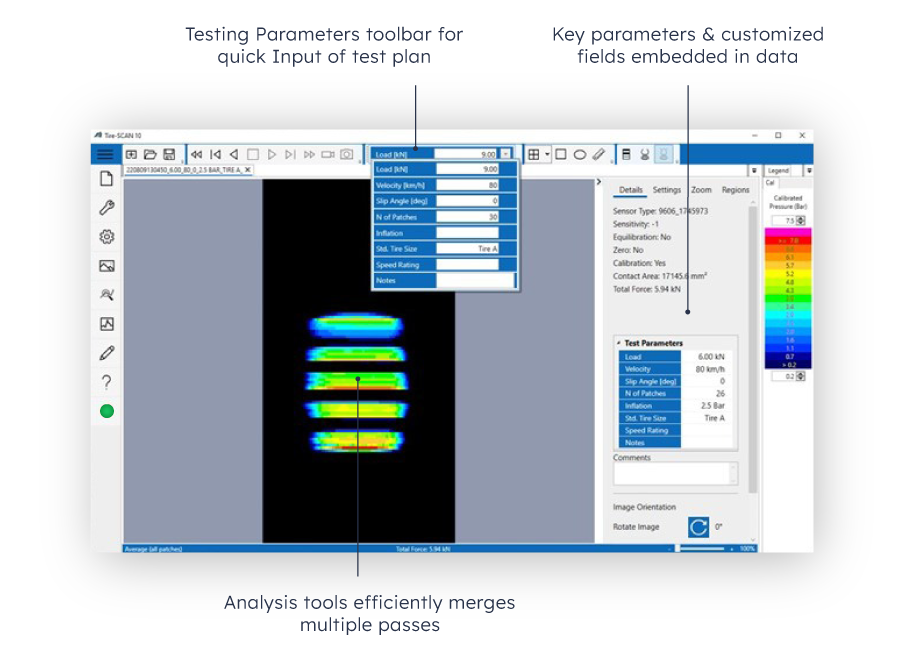Switch to the Settings tab
This screenshot has width=900, height=662.
[668, 189]
